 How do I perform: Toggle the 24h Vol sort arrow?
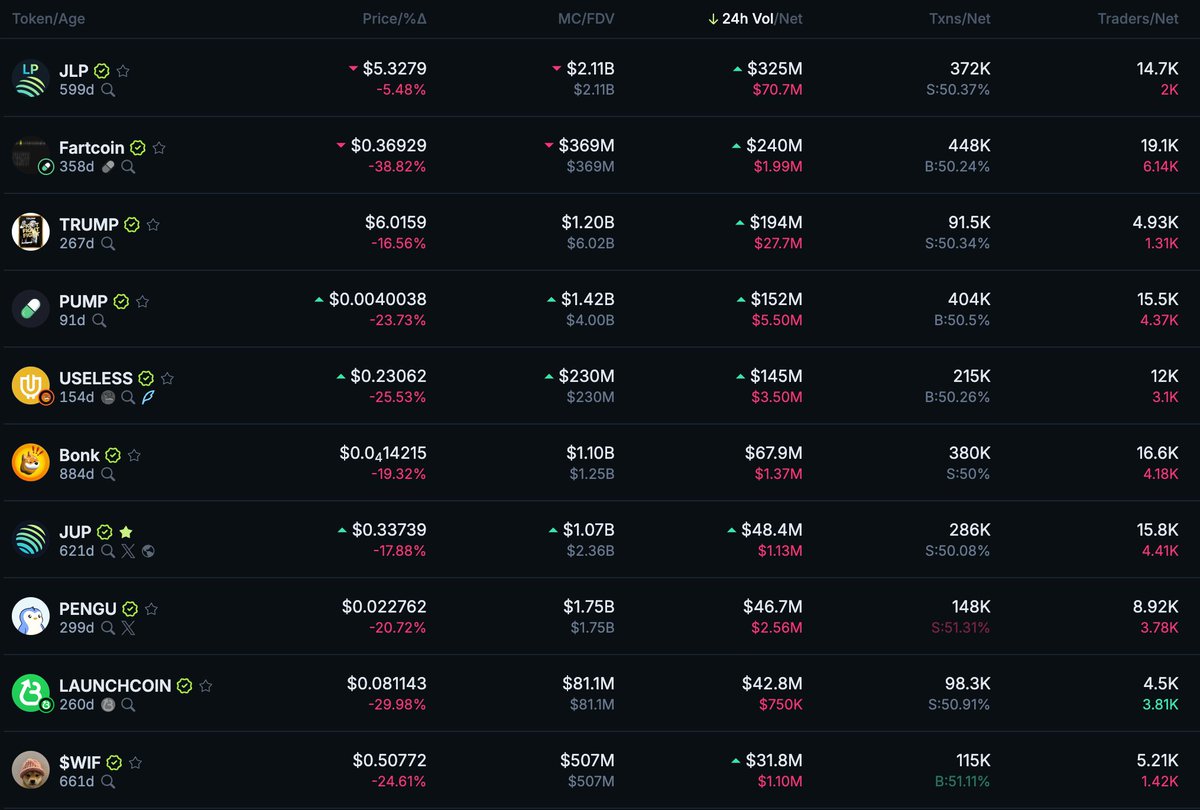(x=713, y=19)
